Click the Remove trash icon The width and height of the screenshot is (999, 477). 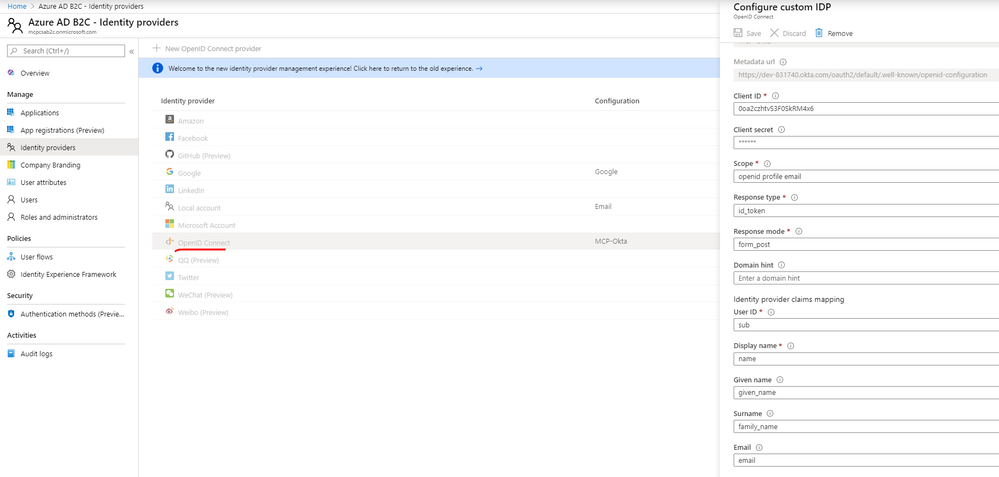tap(819, 33)
